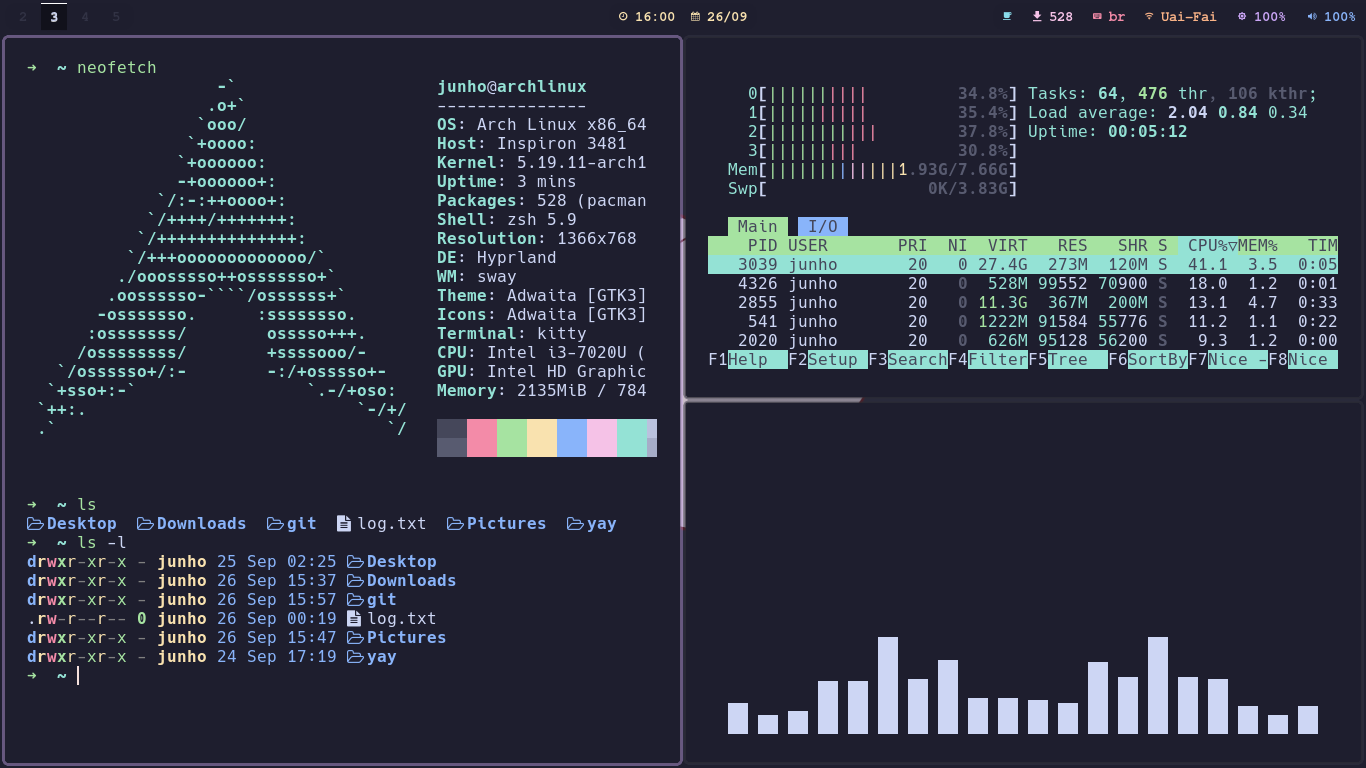1366x768 pixels.
Task: Select htop process row PID 2855
Action: [1023, 302]
